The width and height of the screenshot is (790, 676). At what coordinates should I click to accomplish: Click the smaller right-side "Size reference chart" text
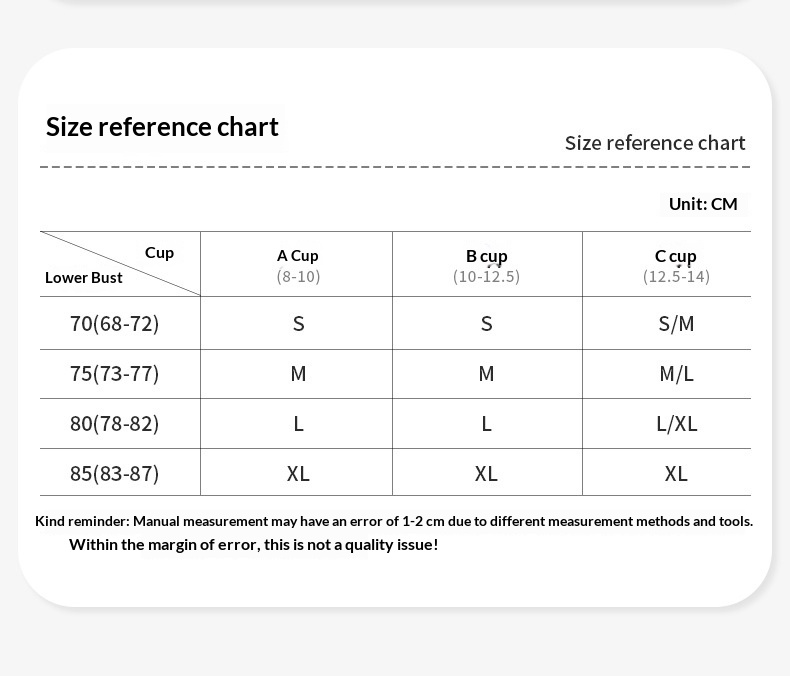(655, 143)
